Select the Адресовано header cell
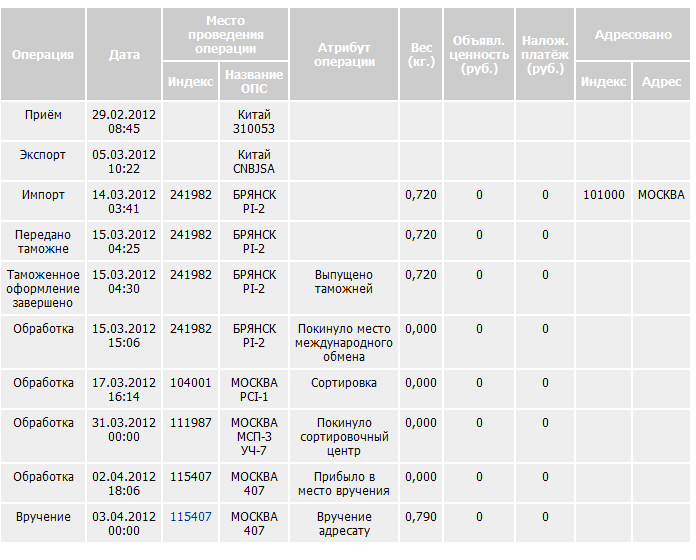 pos(633,34)
